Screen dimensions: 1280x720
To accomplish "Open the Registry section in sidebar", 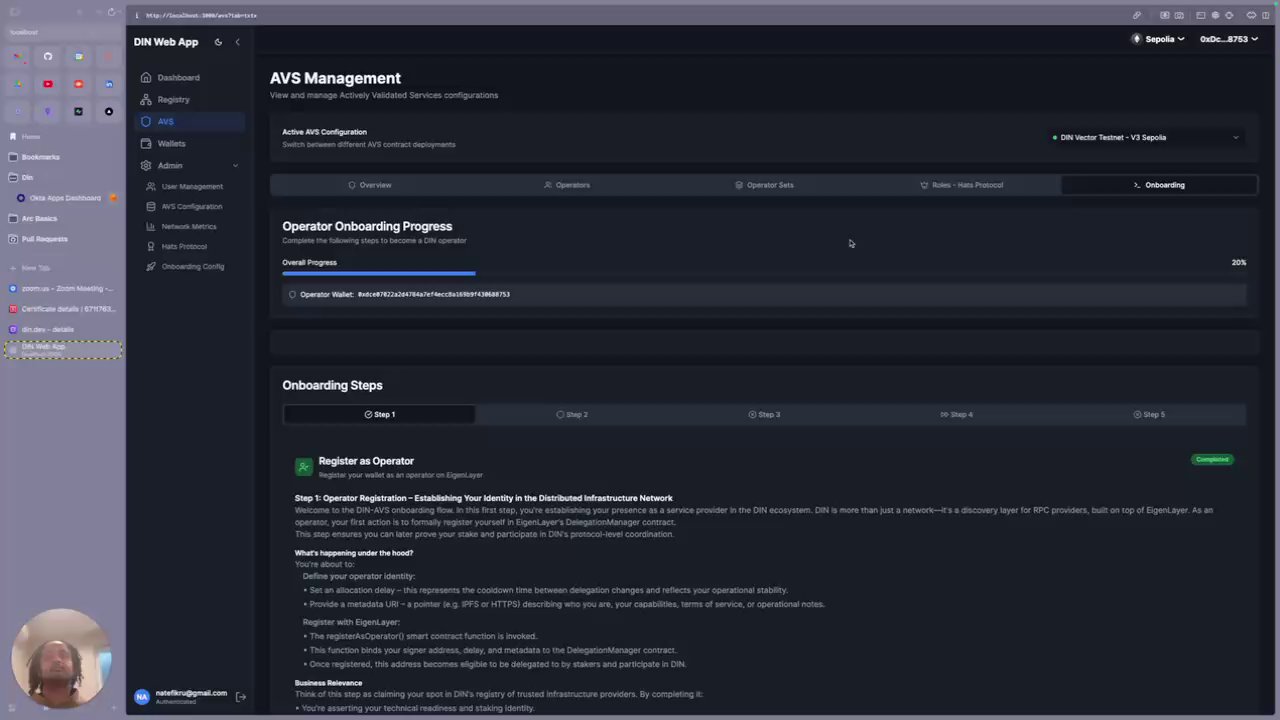I will [190, 99].
